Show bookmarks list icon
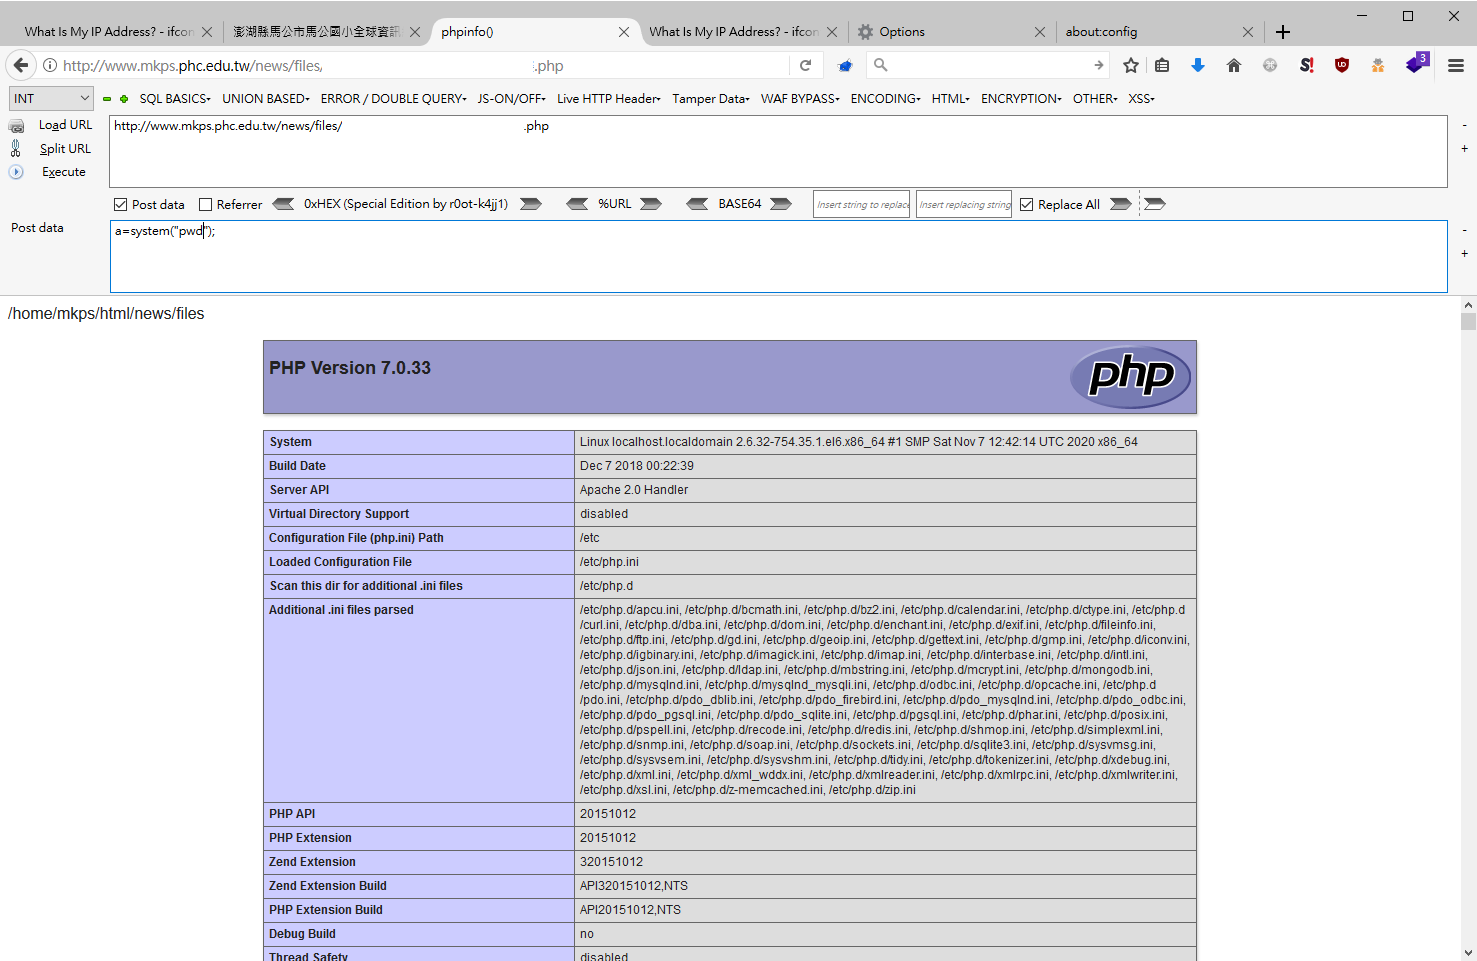1477x961 pixels. tap(1162, 65)
